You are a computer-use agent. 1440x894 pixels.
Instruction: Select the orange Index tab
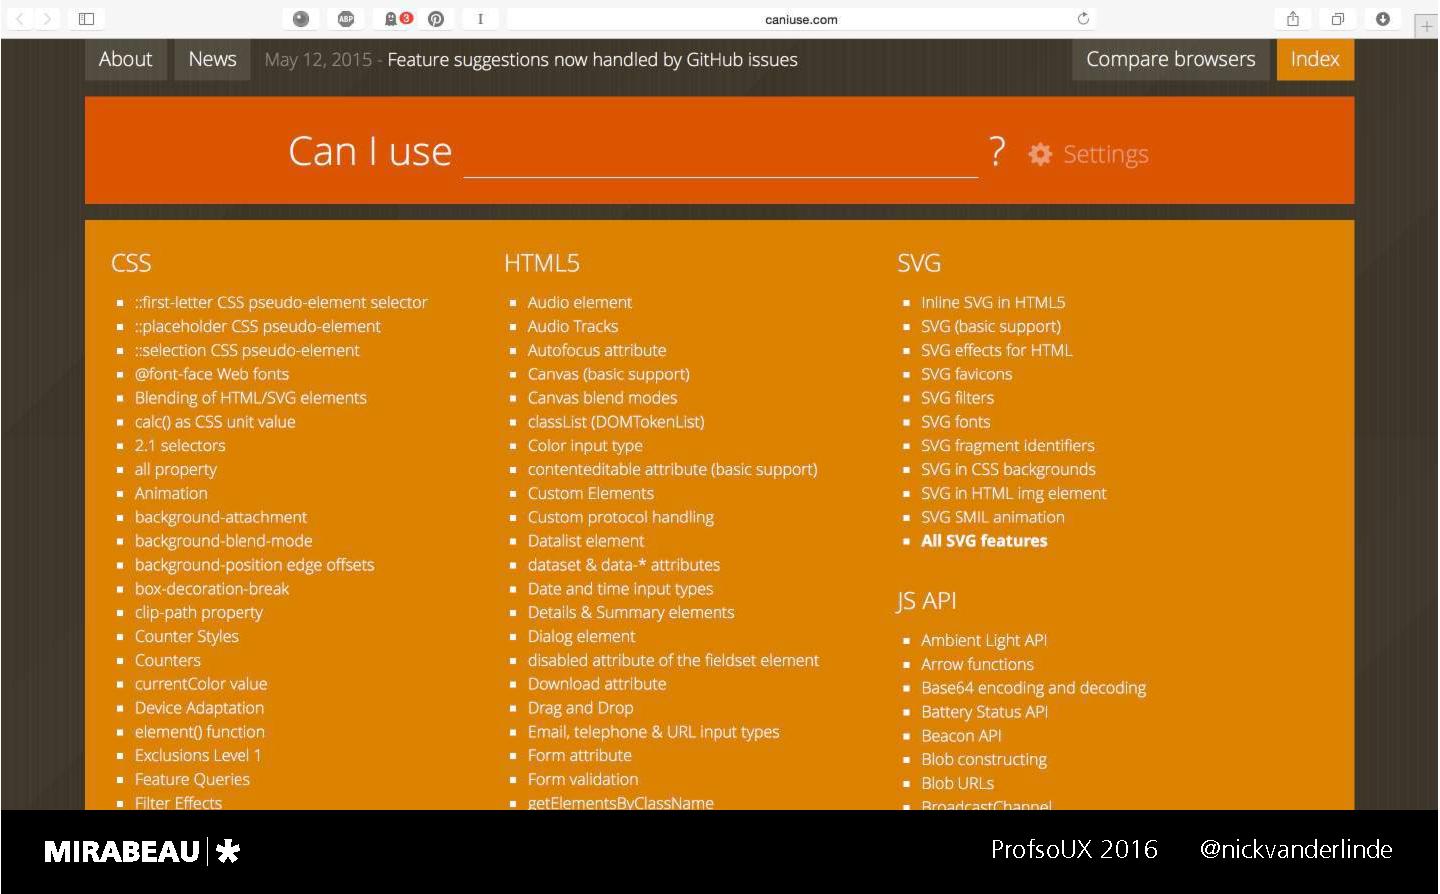pos(1315,59)
